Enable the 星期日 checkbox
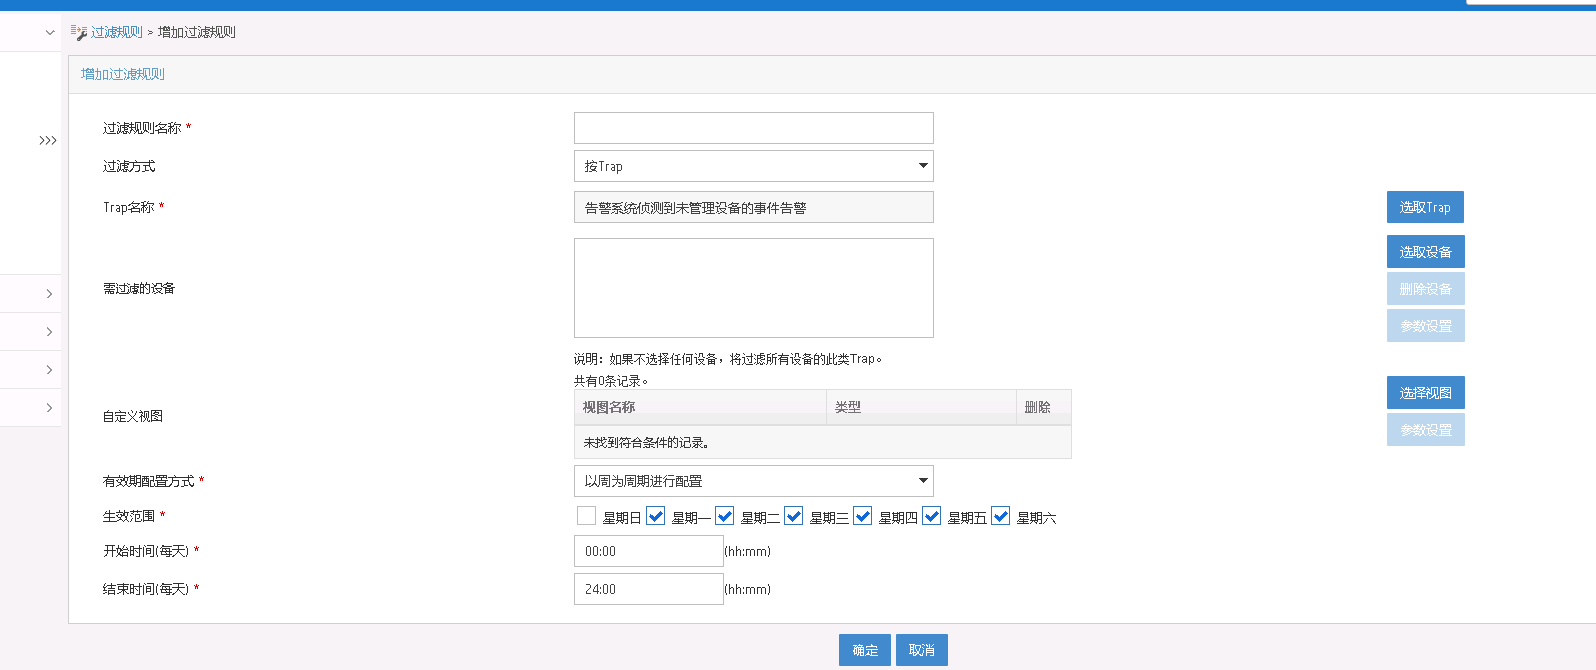This screenshot has height=670, width=1596. click(x=587, y=516)
